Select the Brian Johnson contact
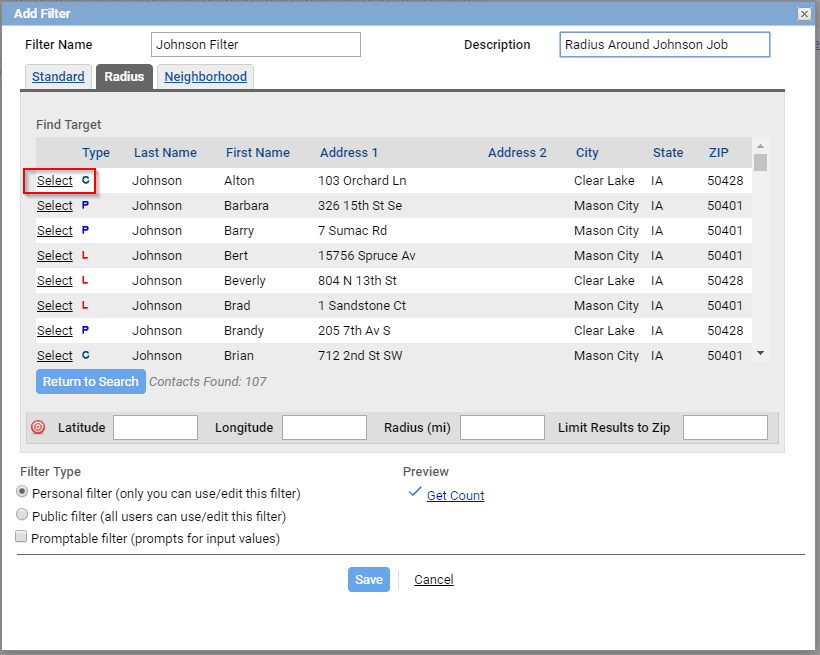Screen dimensions: 820x655 54,356
